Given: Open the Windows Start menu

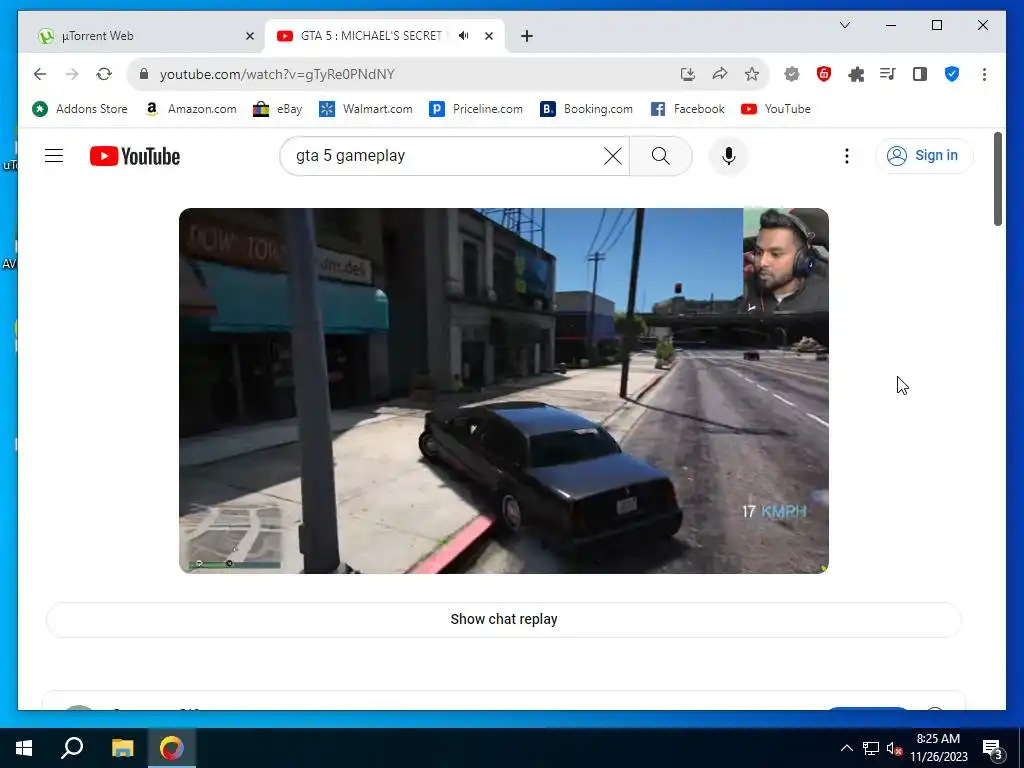Looking at the screenshot, I should point(24,748).
